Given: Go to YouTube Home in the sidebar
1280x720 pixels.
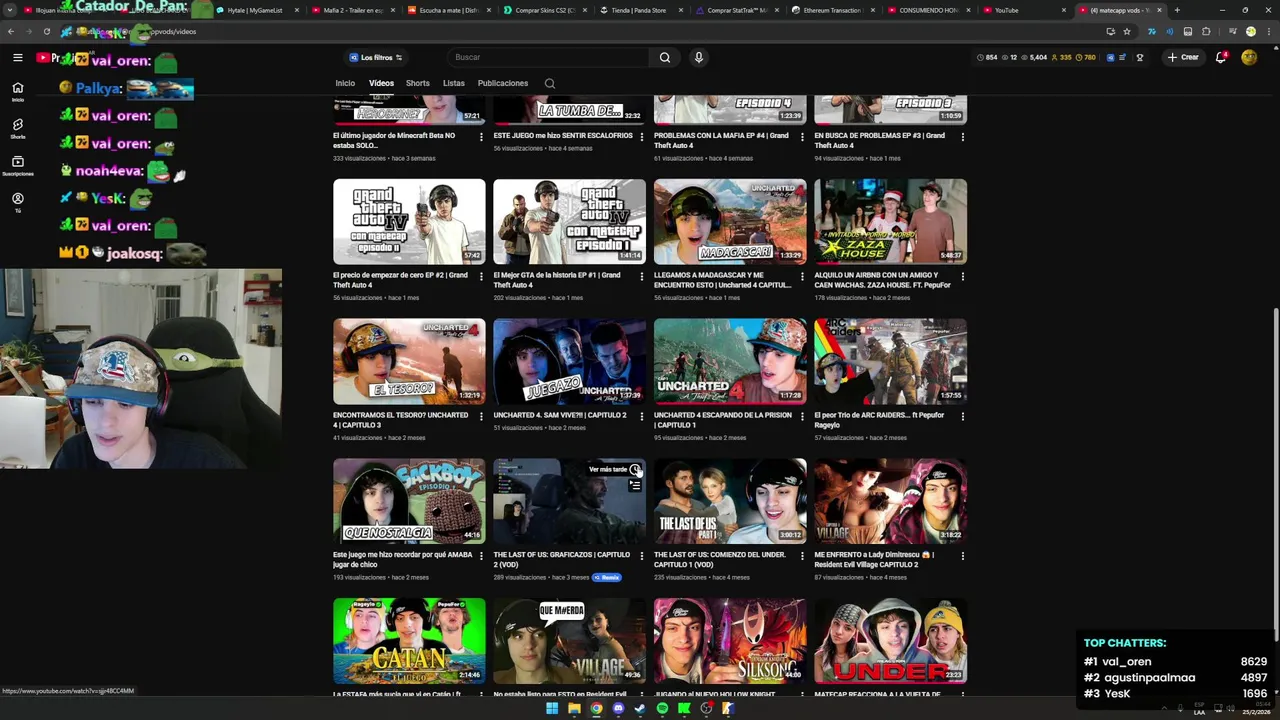Looking at the screenshot, I should click(17, 93).
